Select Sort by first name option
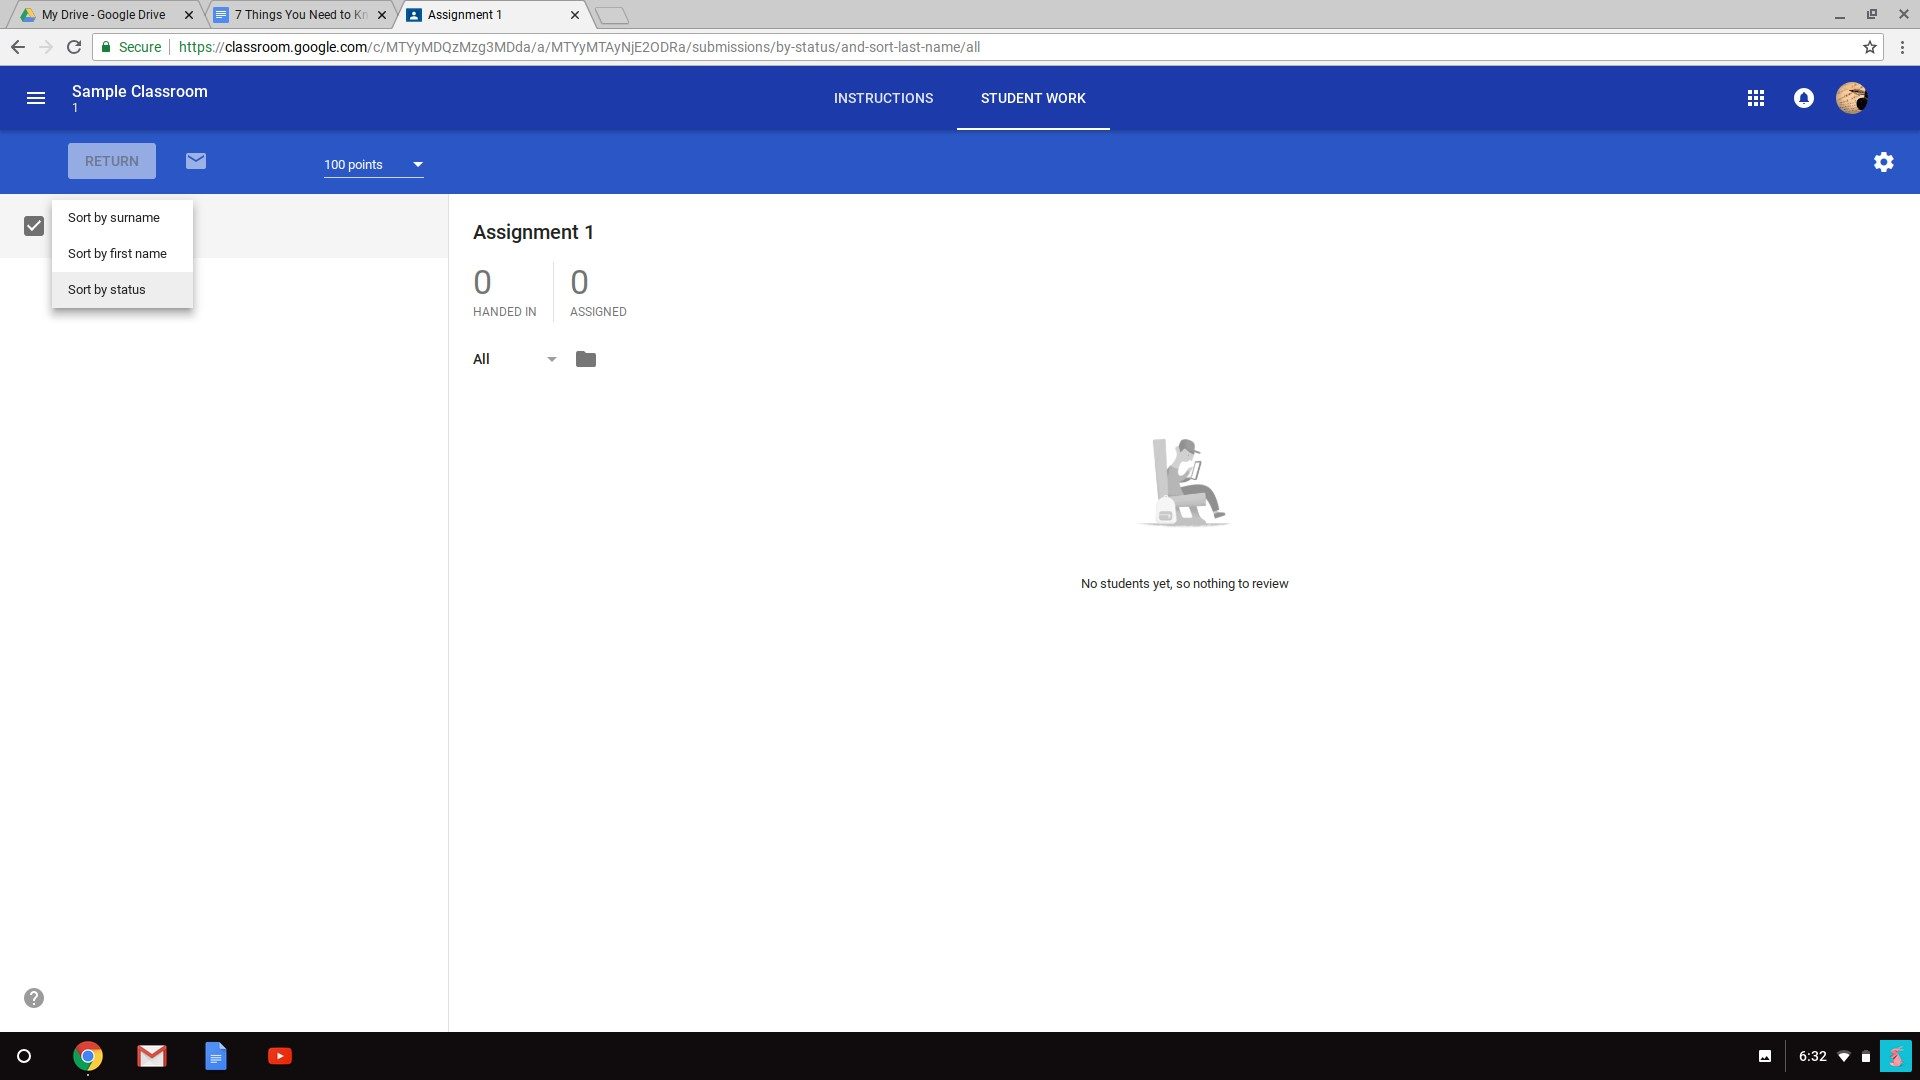1920x1080 pixels. coord(117,253)
